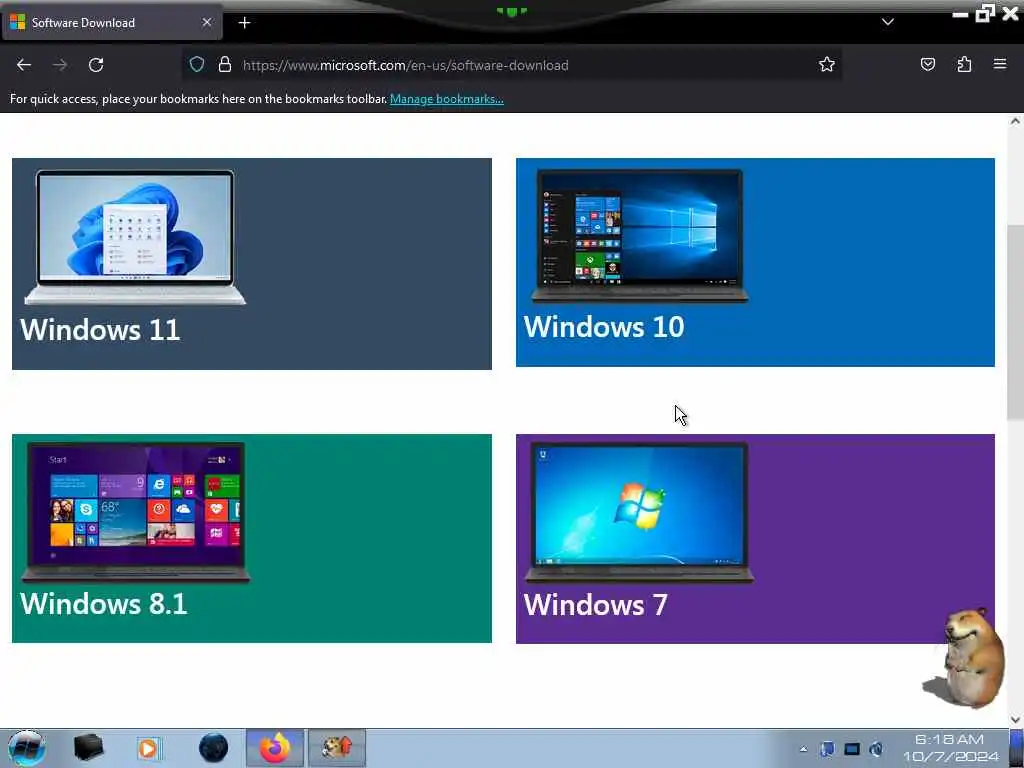Close the Software Download tab

pos(206,22)
